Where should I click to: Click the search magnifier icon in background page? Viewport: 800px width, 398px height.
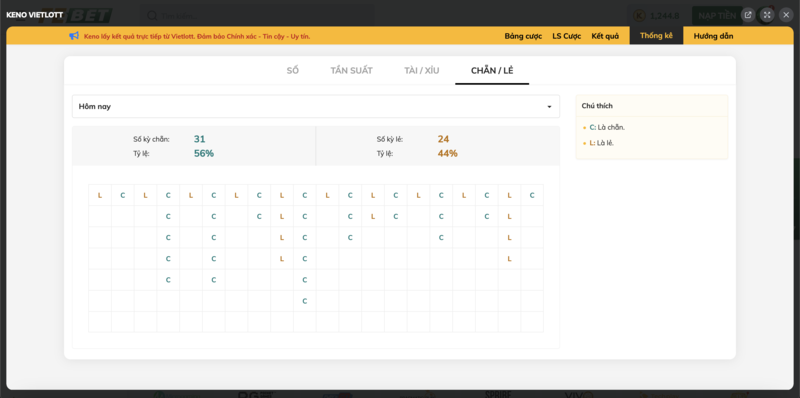click(152, 16)
